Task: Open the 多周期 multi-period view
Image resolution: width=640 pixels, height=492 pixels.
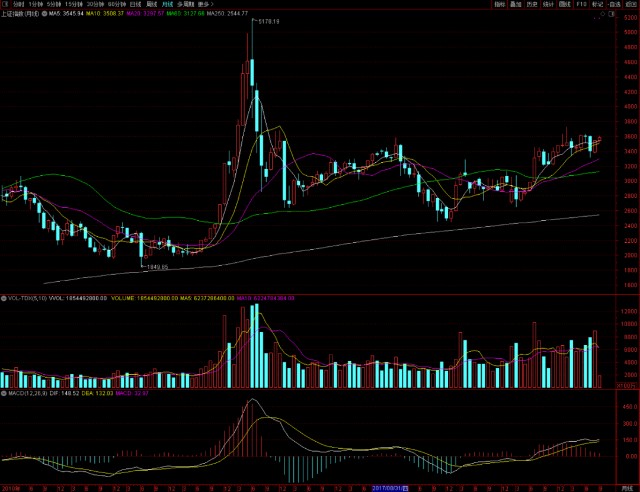Action: pyautogui.click(x=185, y=4)
